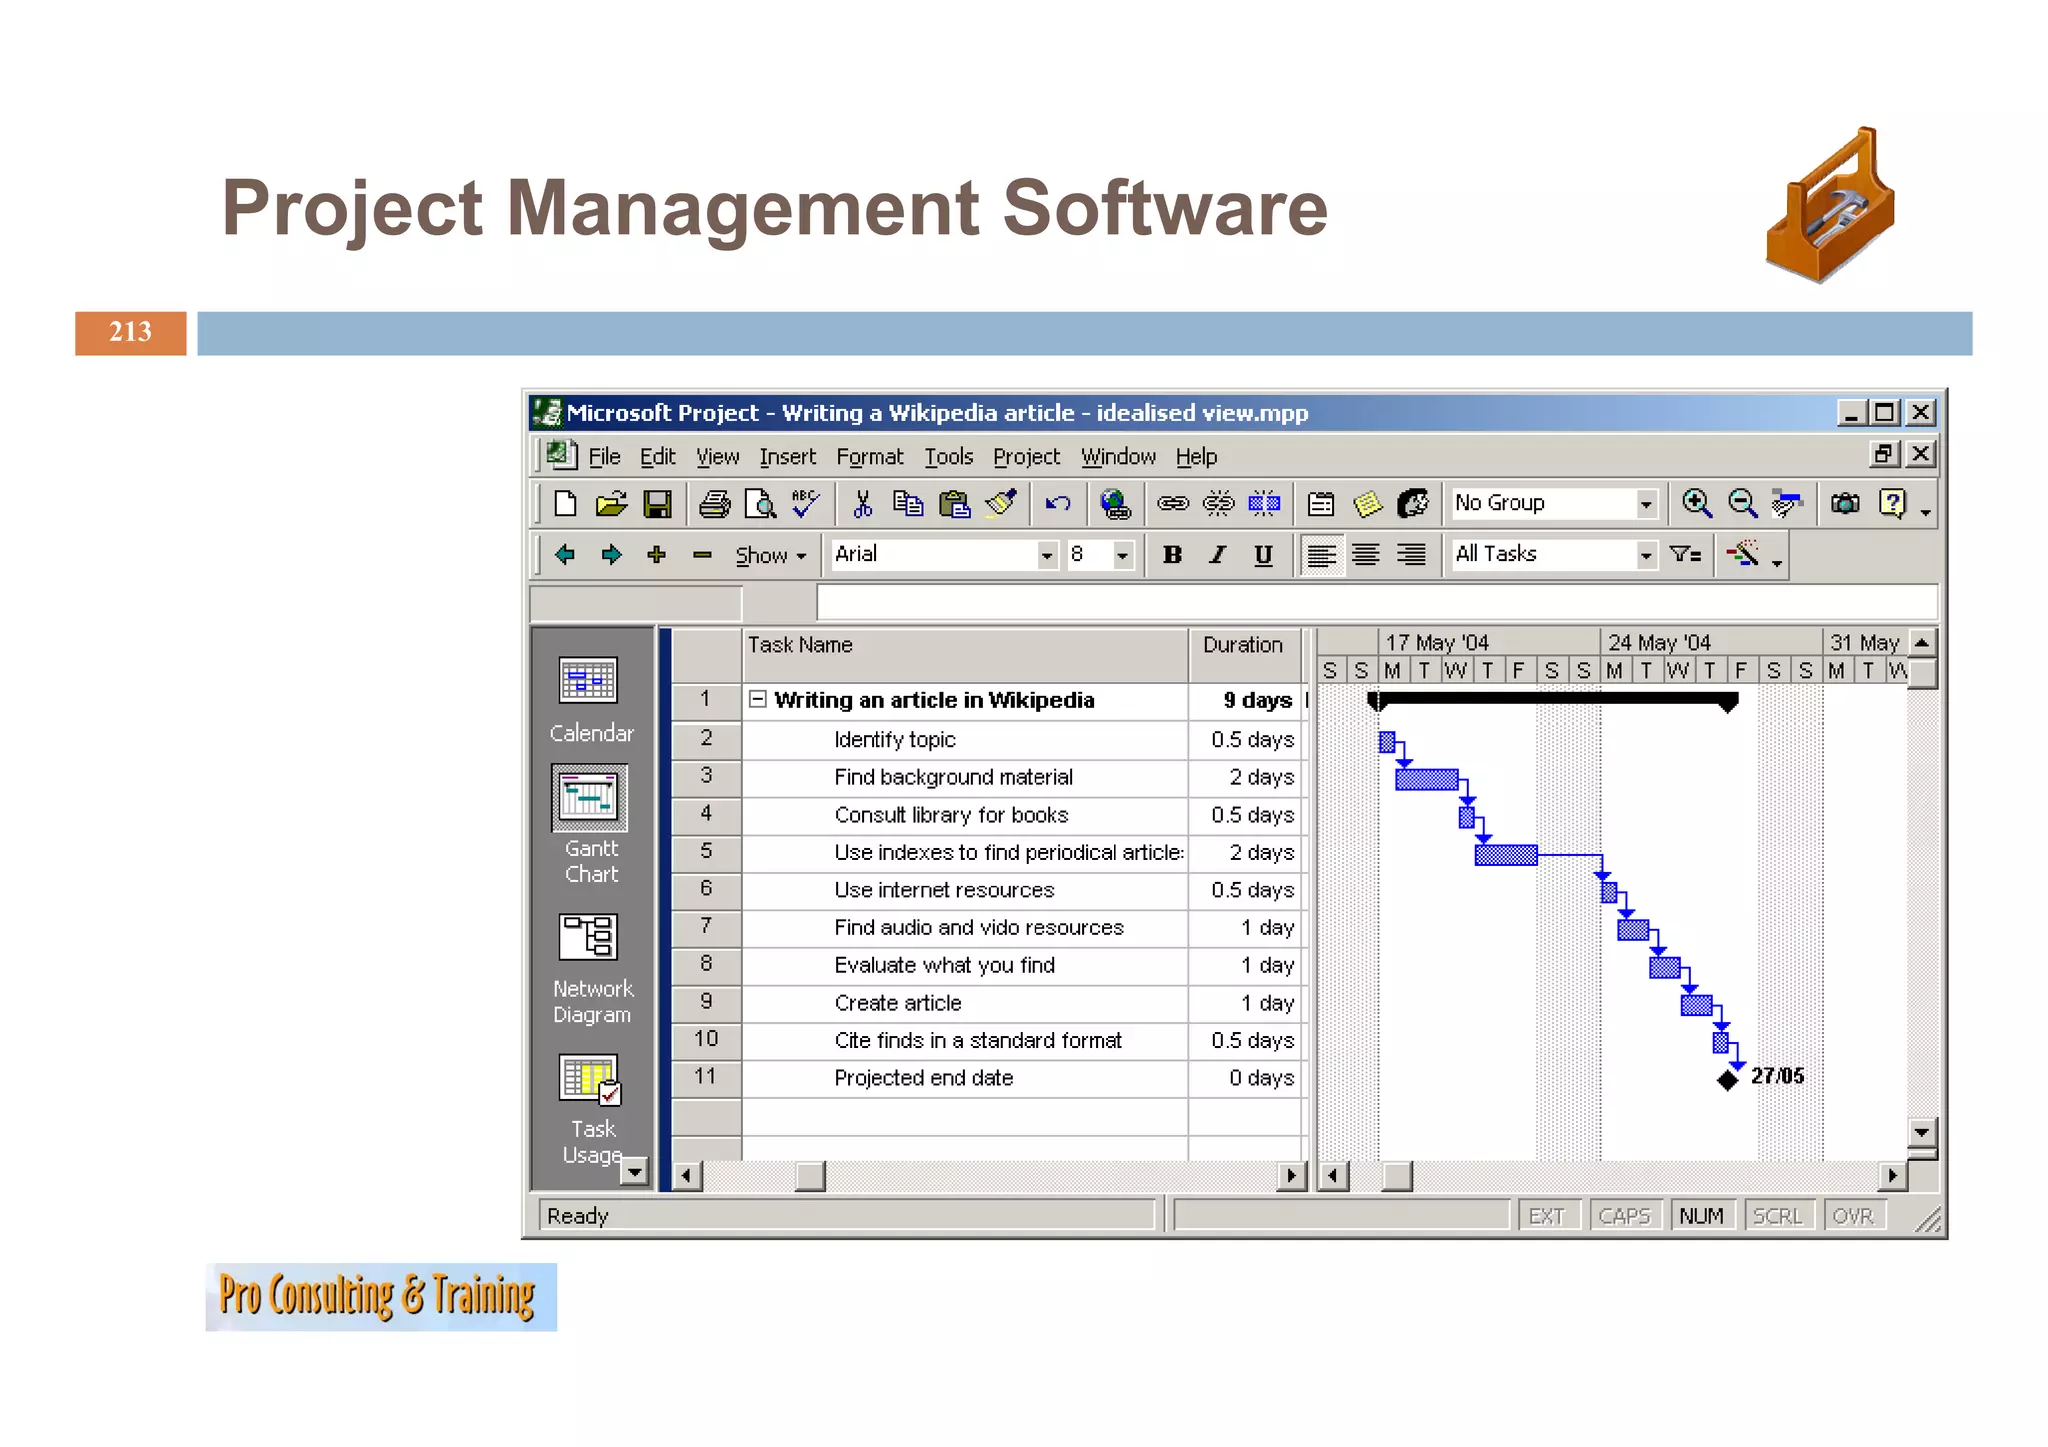Align text to the left

click(1321, 554)
